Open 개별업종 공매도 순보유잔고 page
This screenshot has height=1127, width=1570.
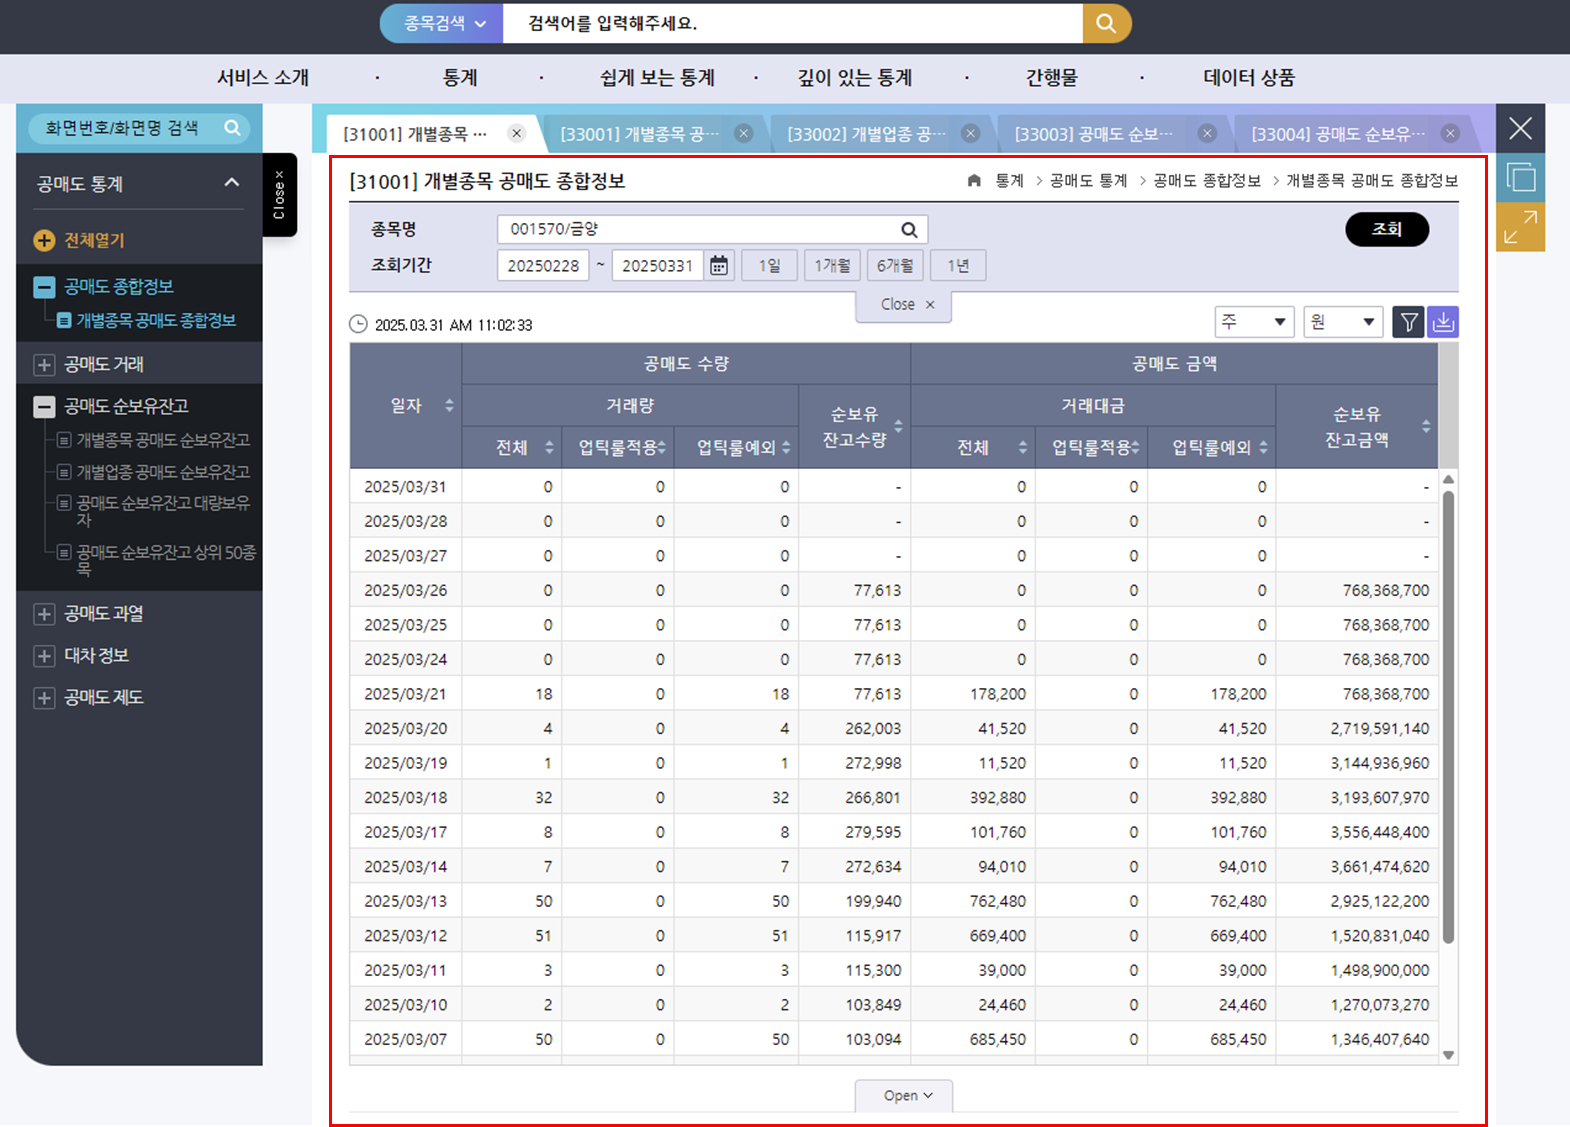coord(163,472)
